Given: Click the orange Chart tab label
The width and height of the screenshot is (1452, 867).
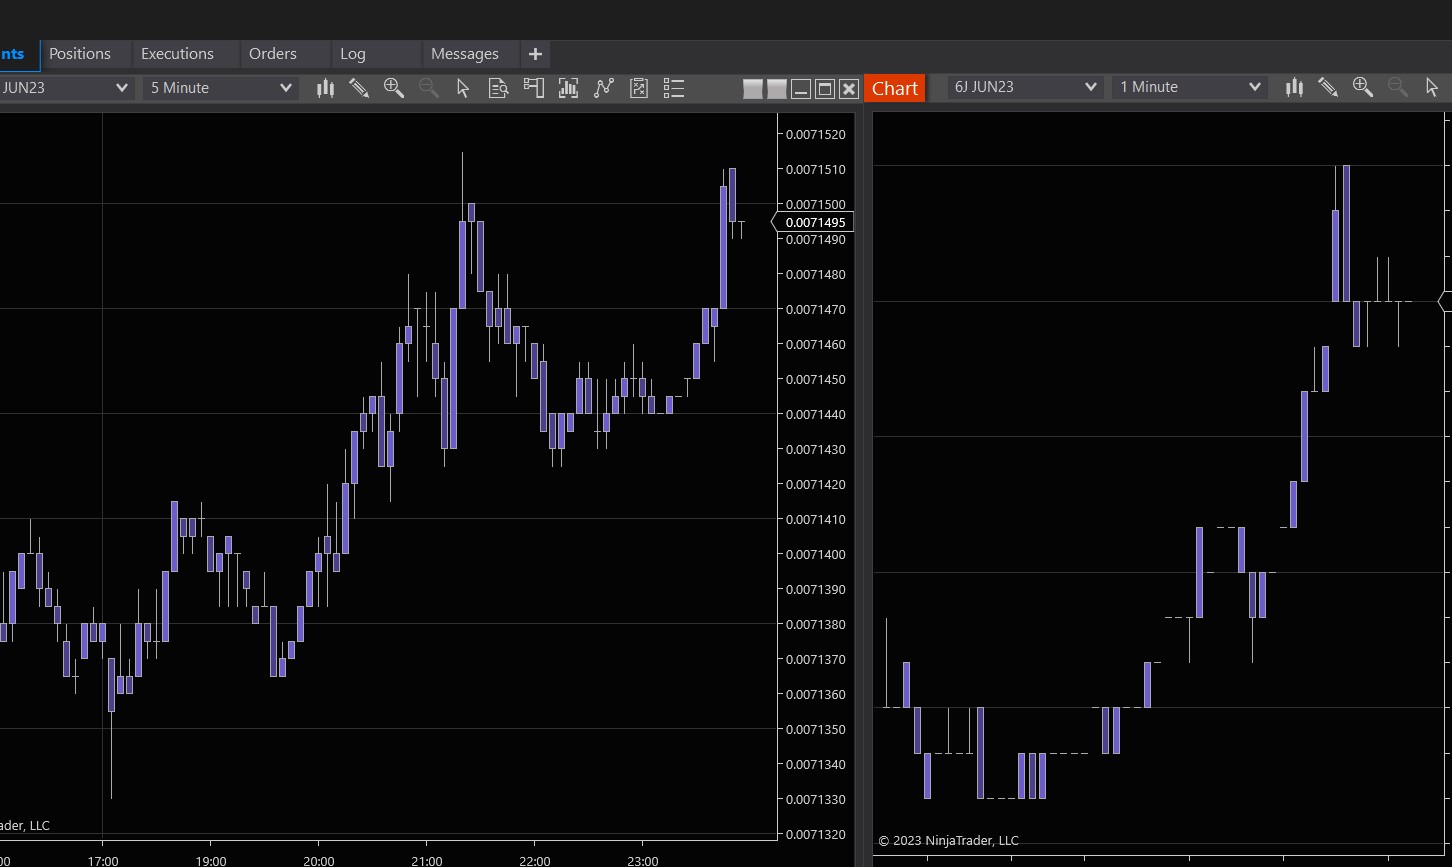Looking at the screenshot, I should tap(894, 88).
